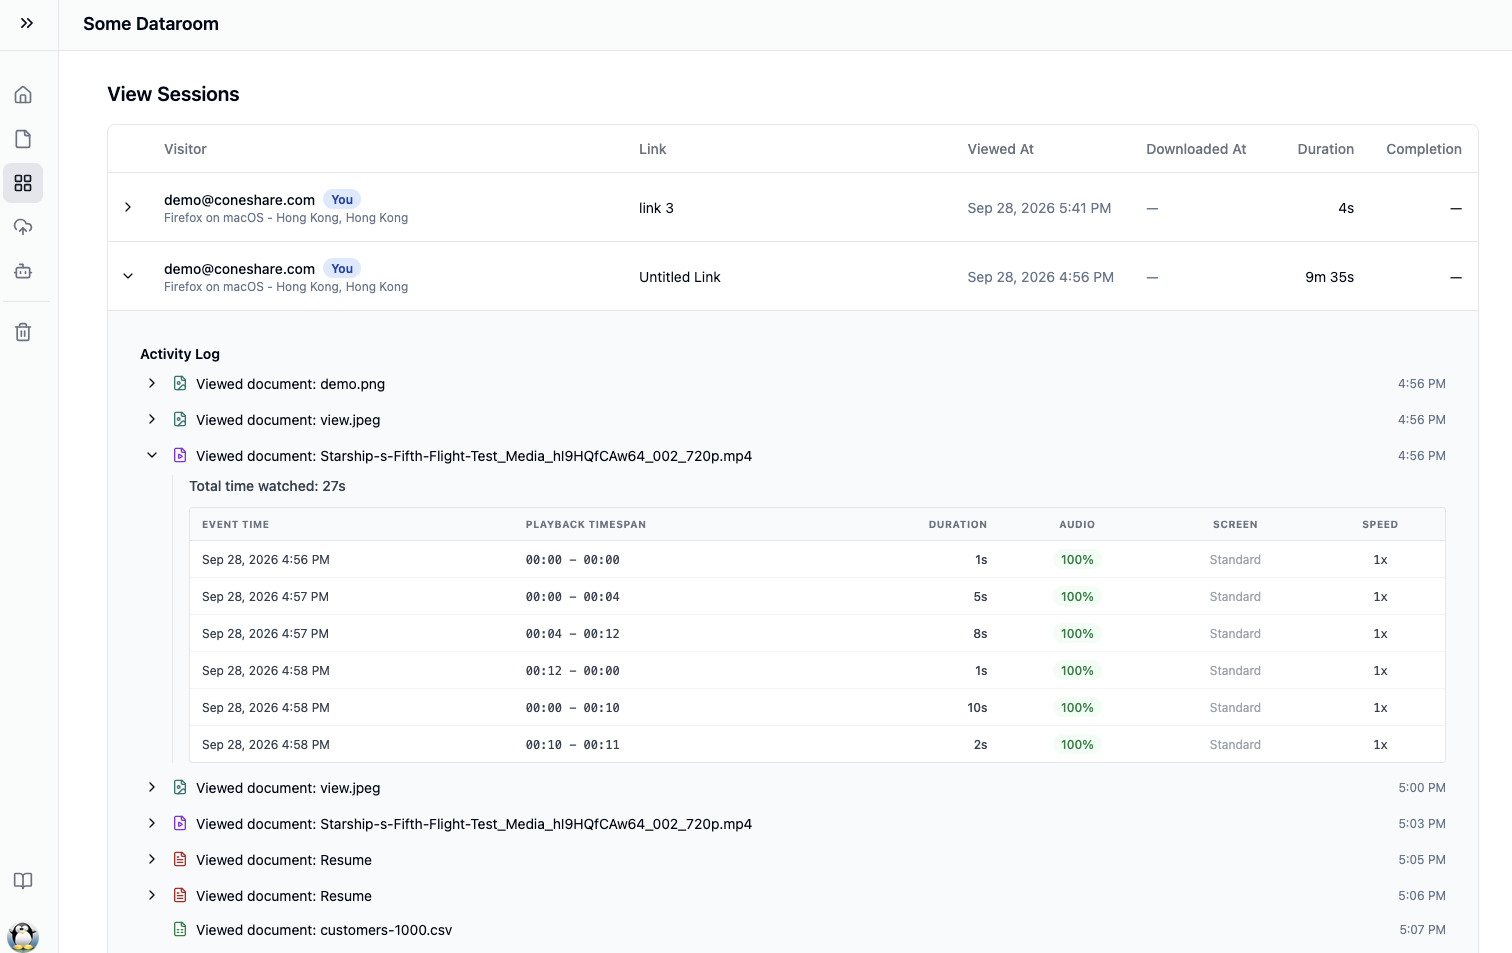Open the robot icon in the sidebar
The width and height of the screenshot is (1512, 953).
23,271
